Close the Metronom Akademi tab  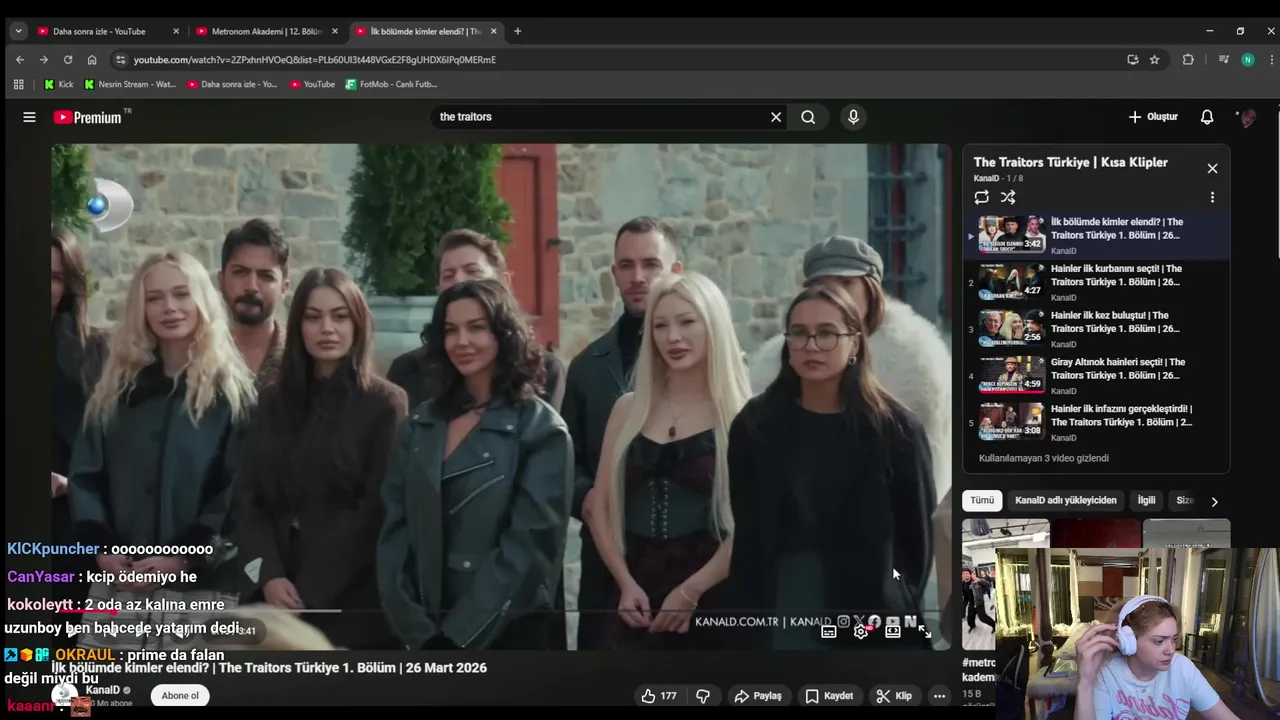(335, 31)
